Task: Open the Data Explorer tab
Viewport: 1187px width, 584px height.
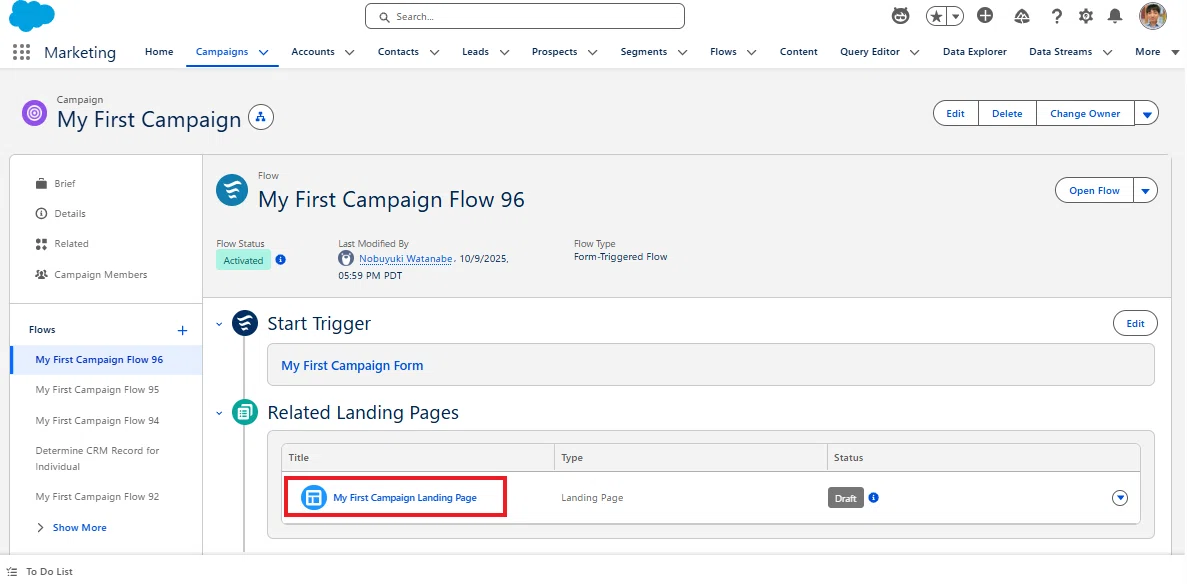Action: [974, 52]
